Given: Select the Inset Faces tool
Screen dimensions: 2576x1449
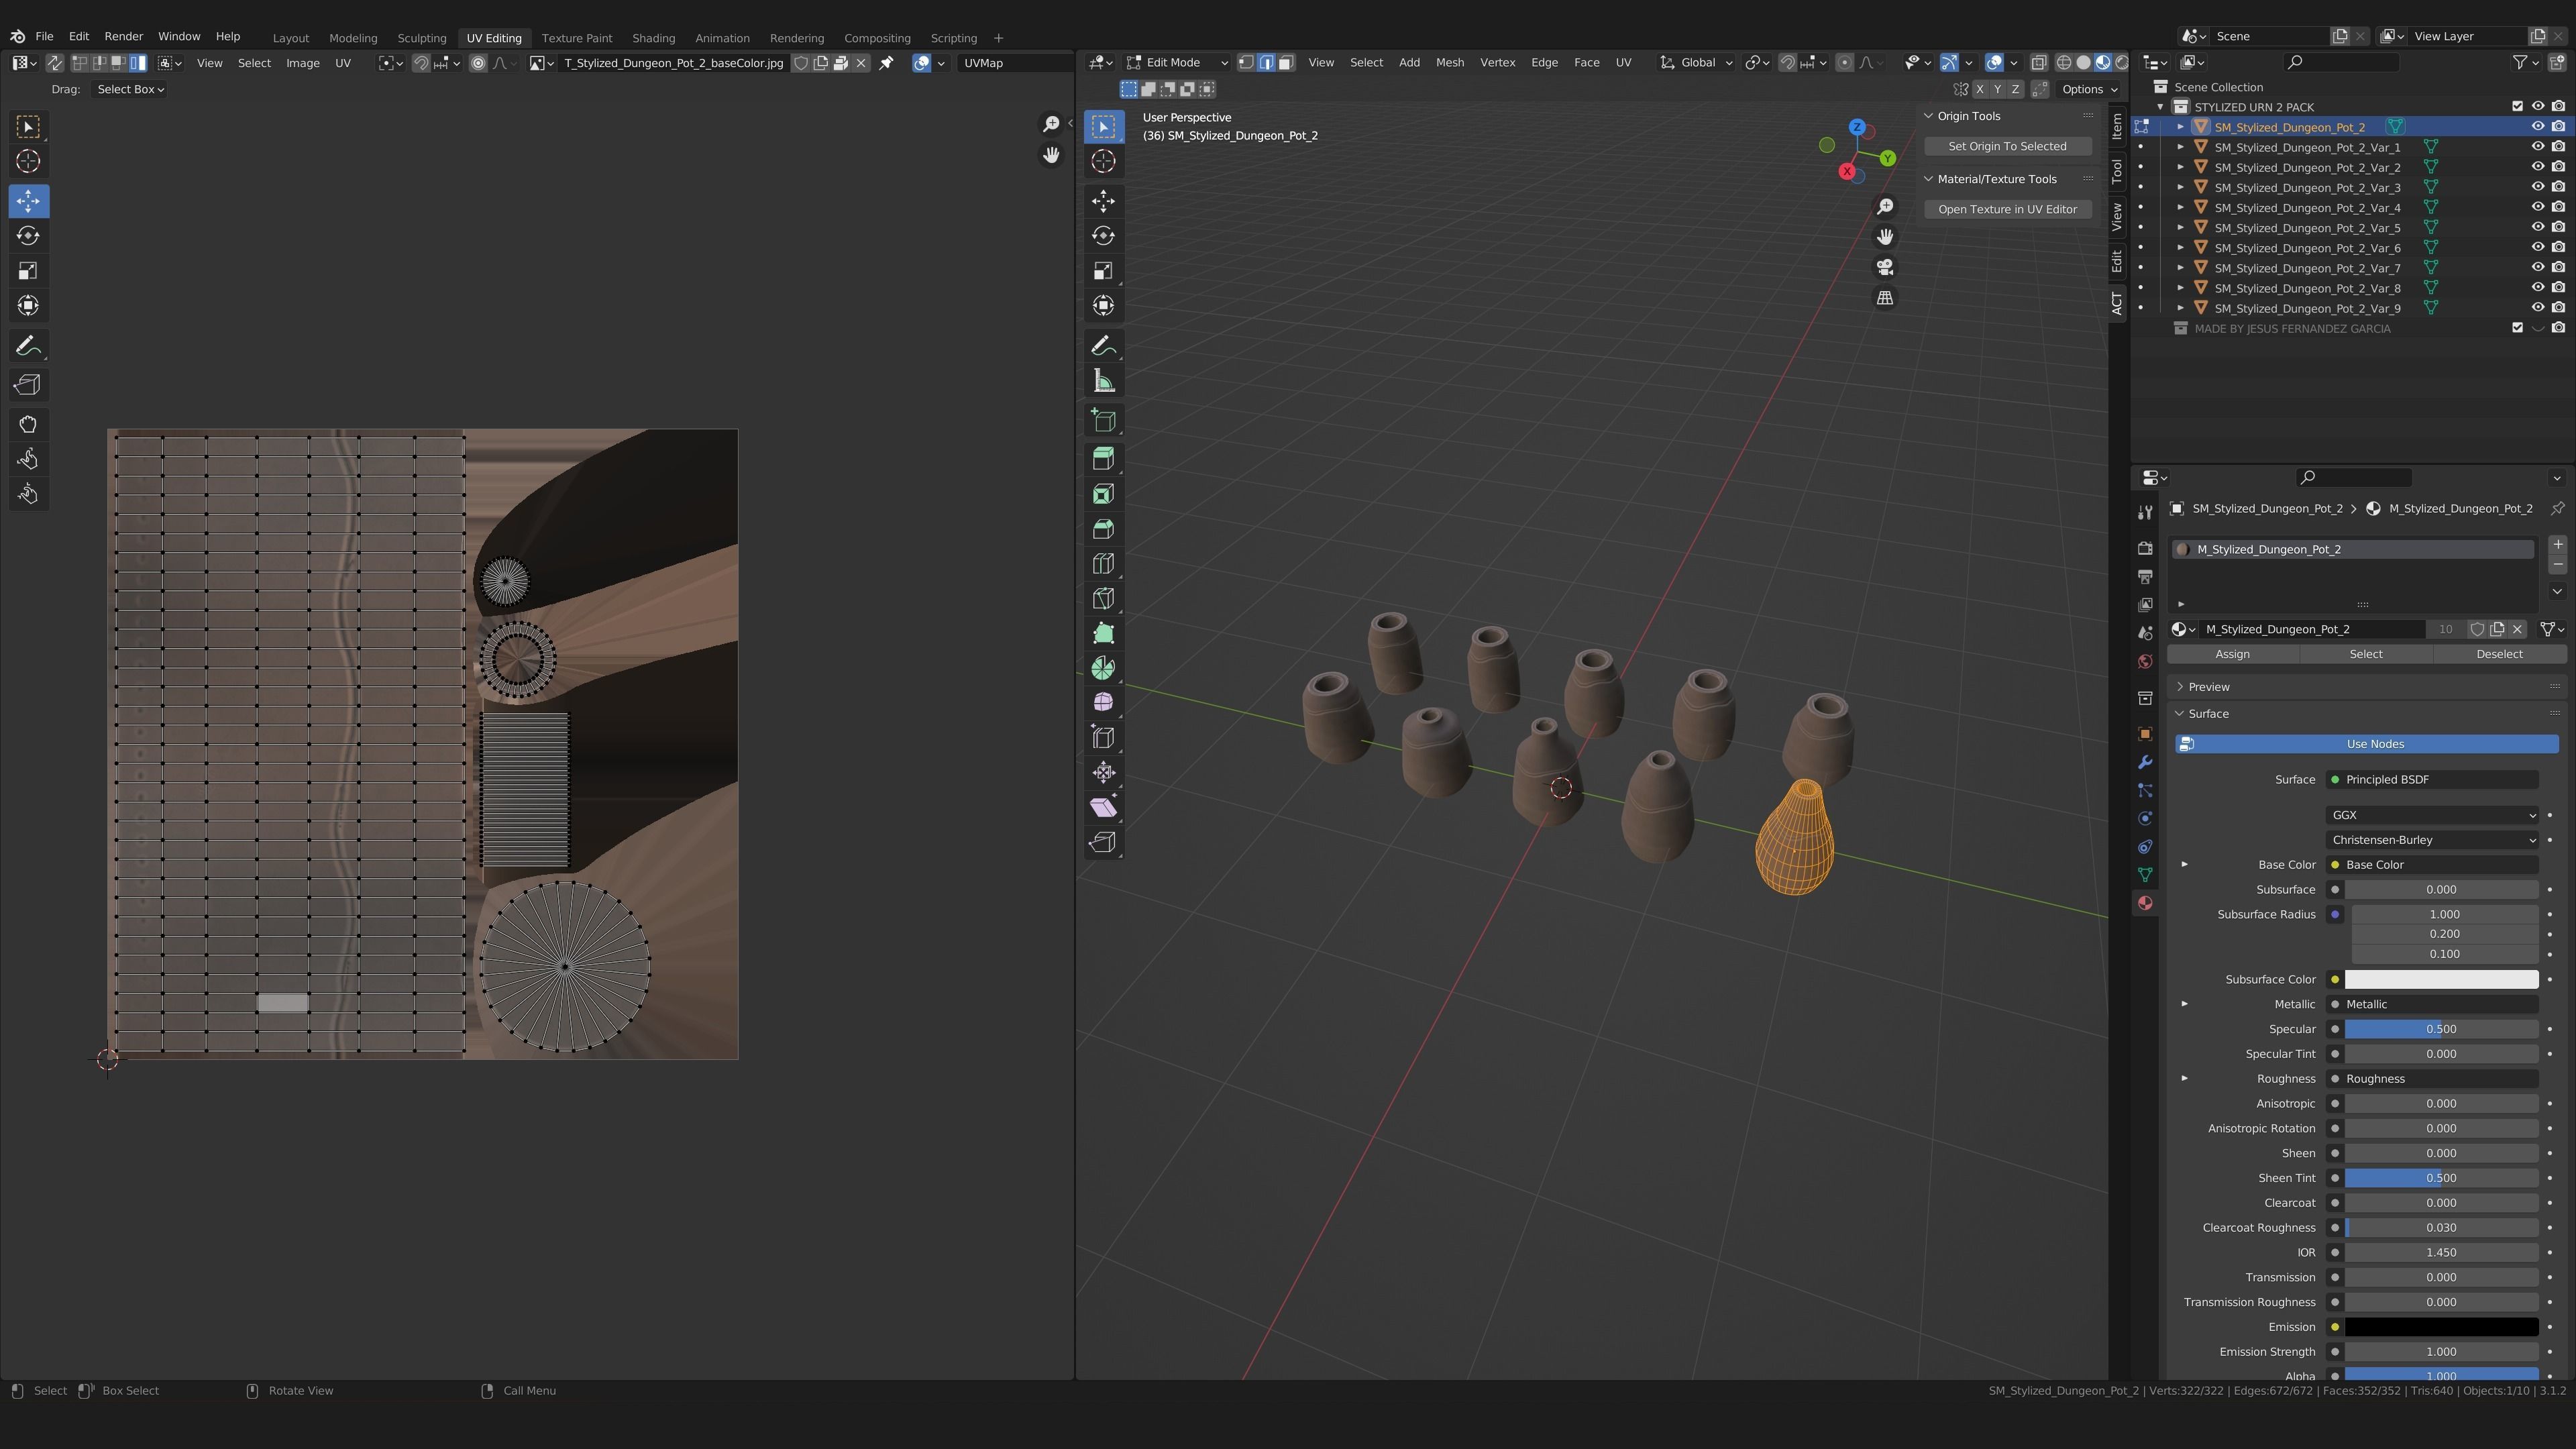Looking at the screenshot, I should (x=1103, y=494).
